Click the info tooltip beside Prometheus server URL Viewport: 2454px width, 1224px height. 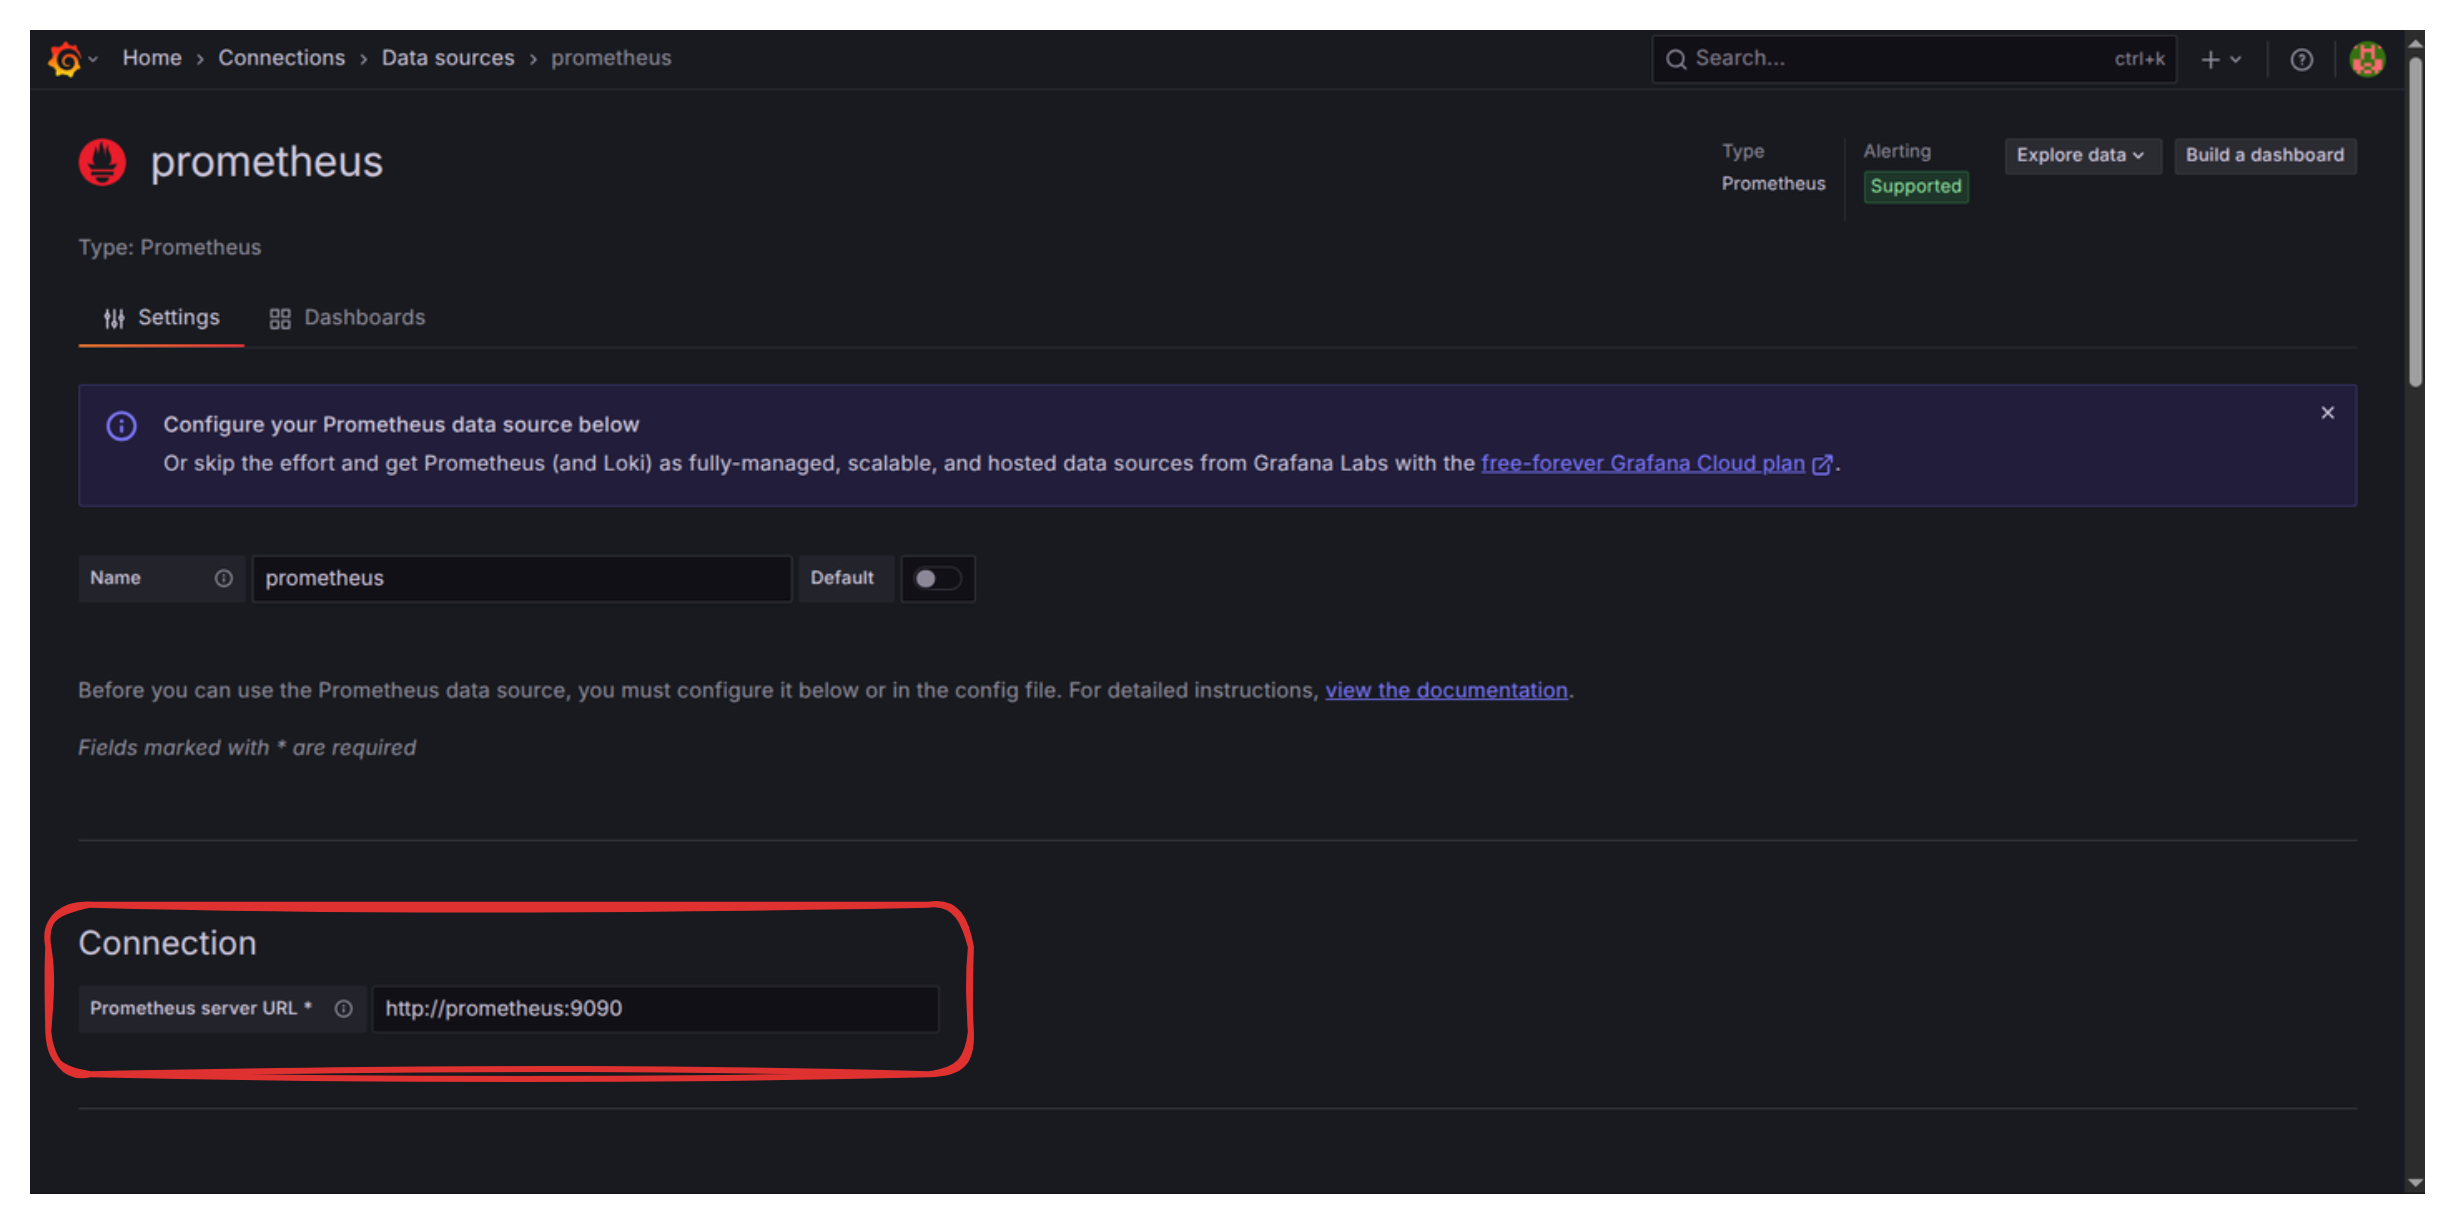(x=343, y=1008)
